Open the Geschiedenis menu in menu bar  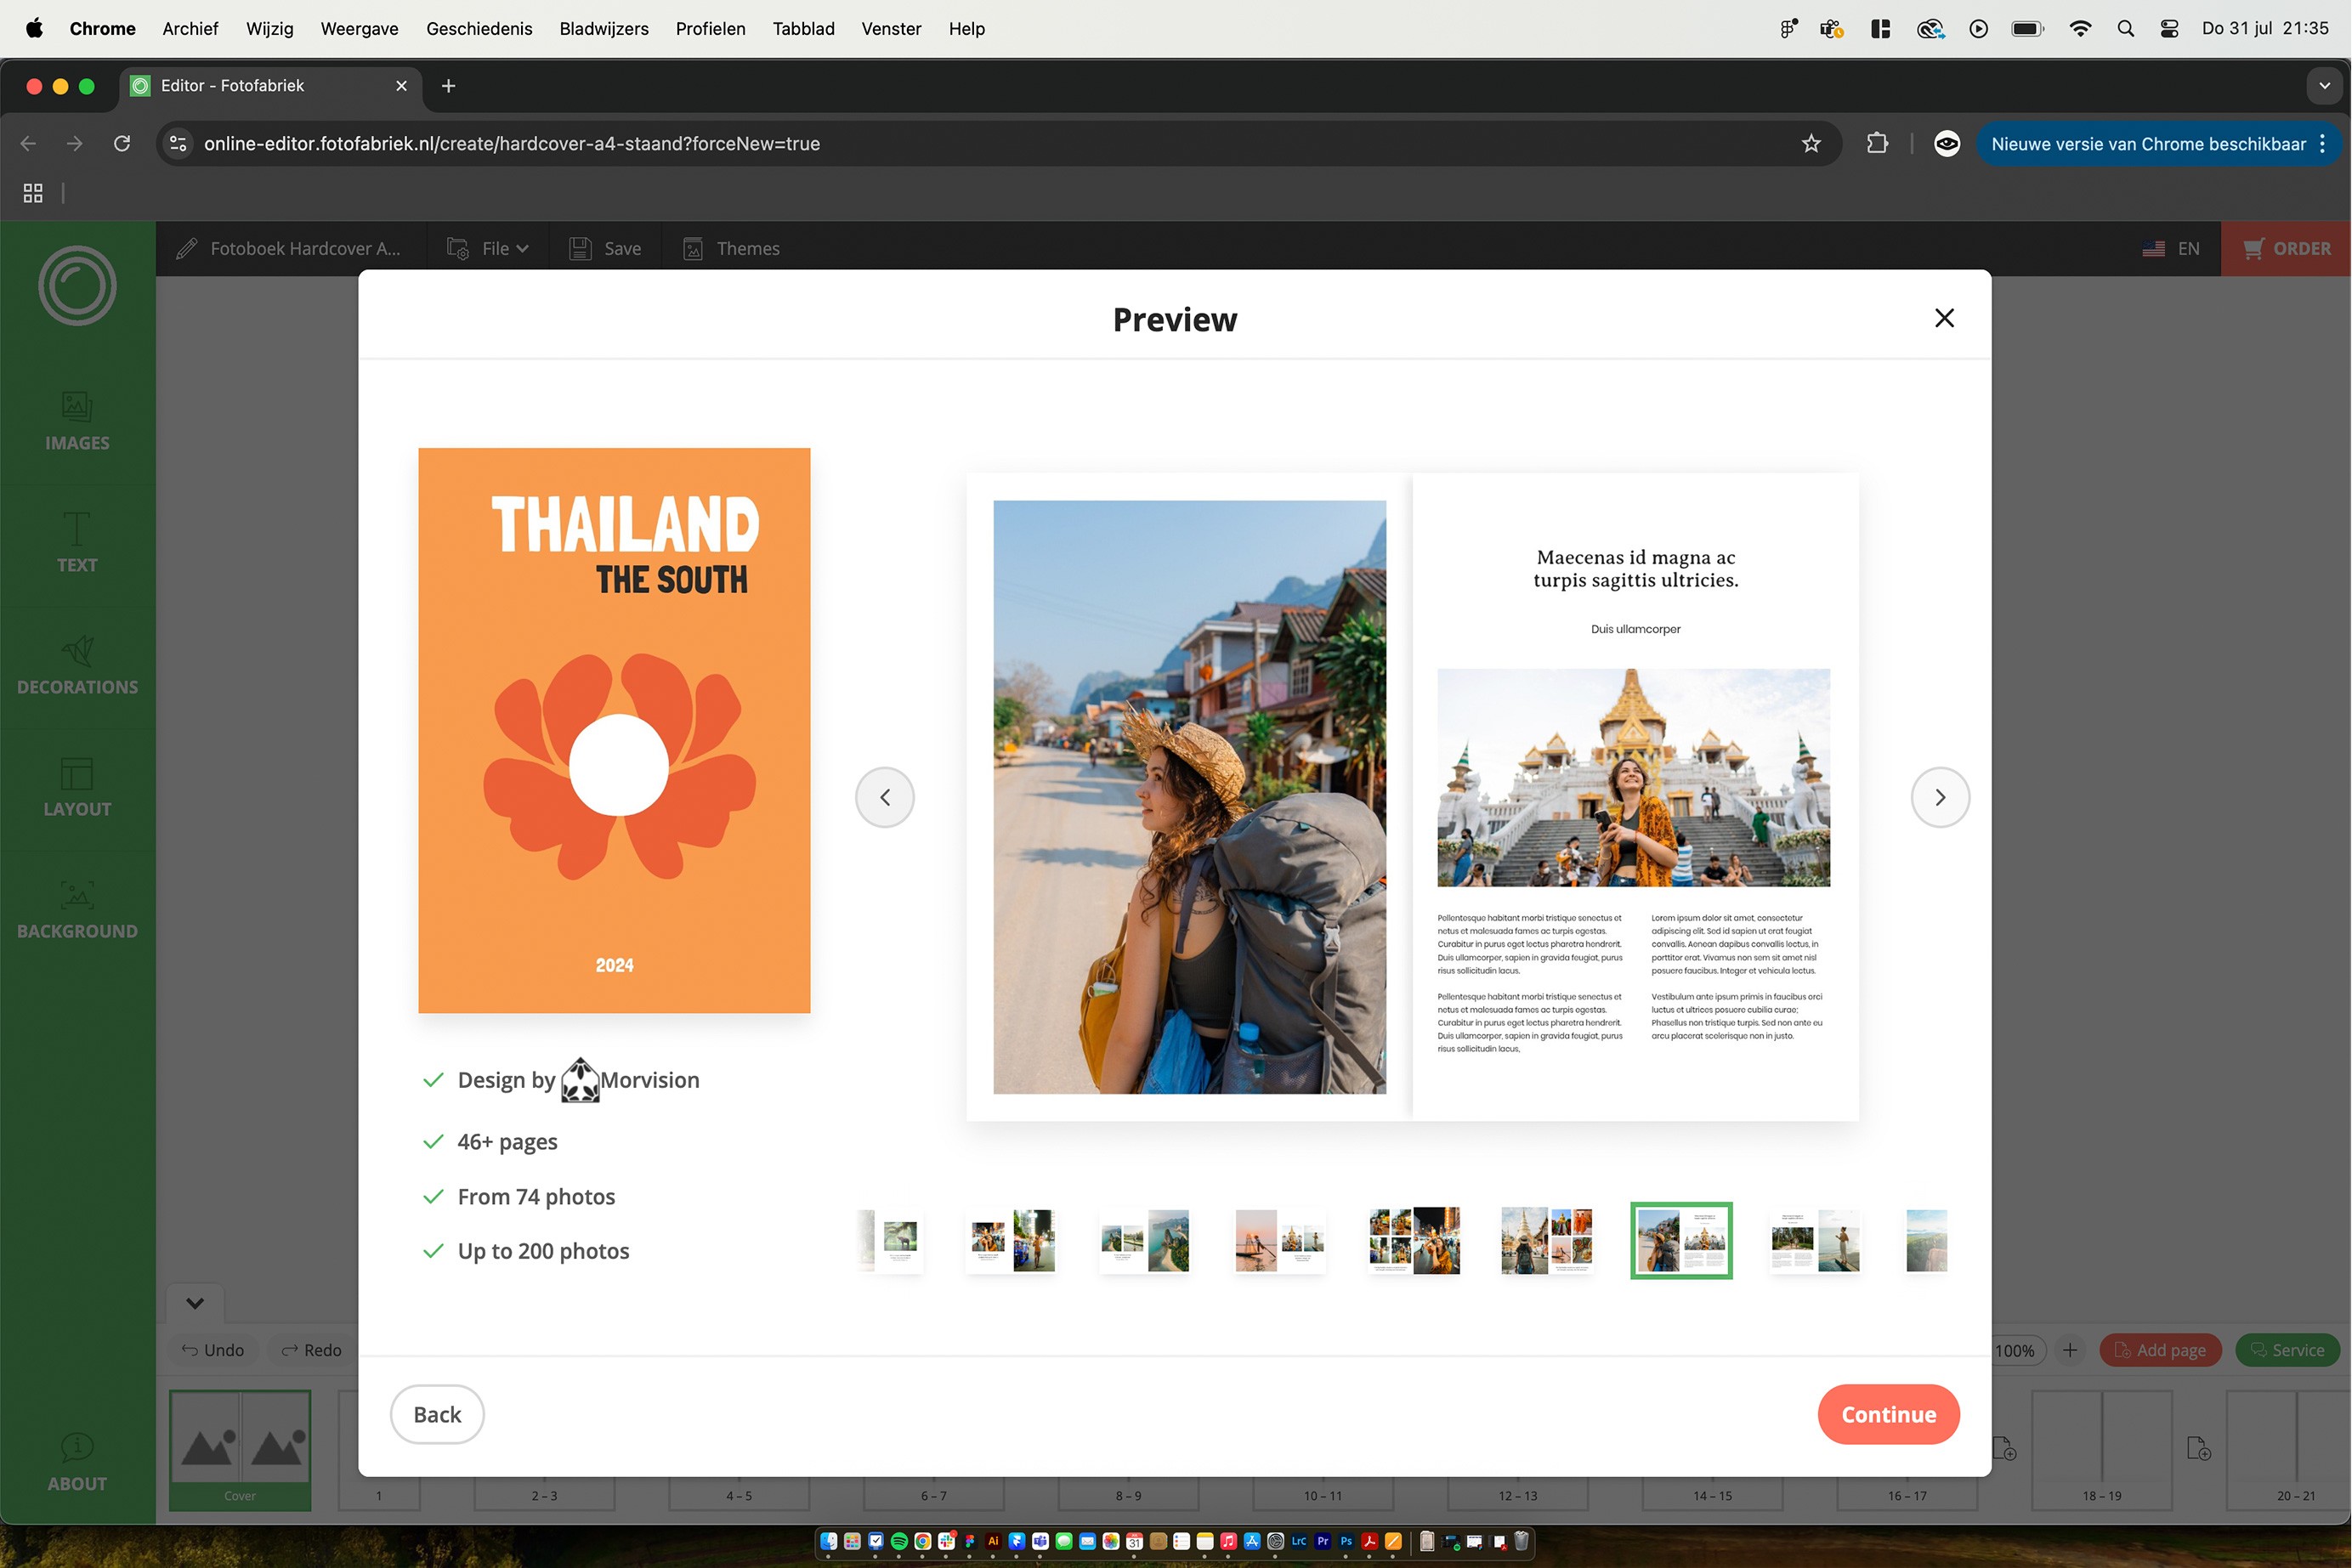tap(479, 28)
